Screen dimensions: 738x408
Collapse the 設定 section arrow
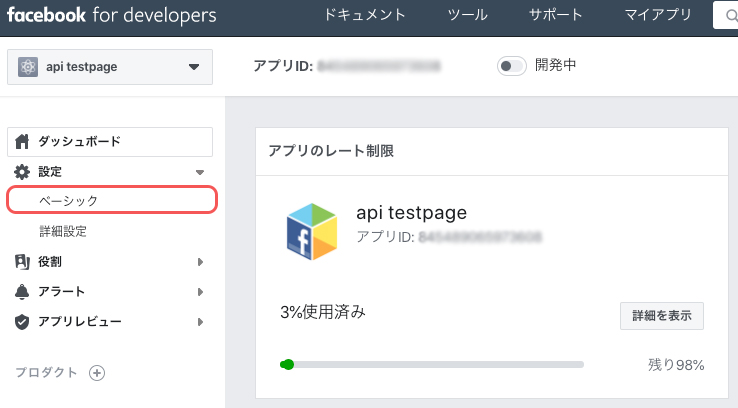pos(200,173)
